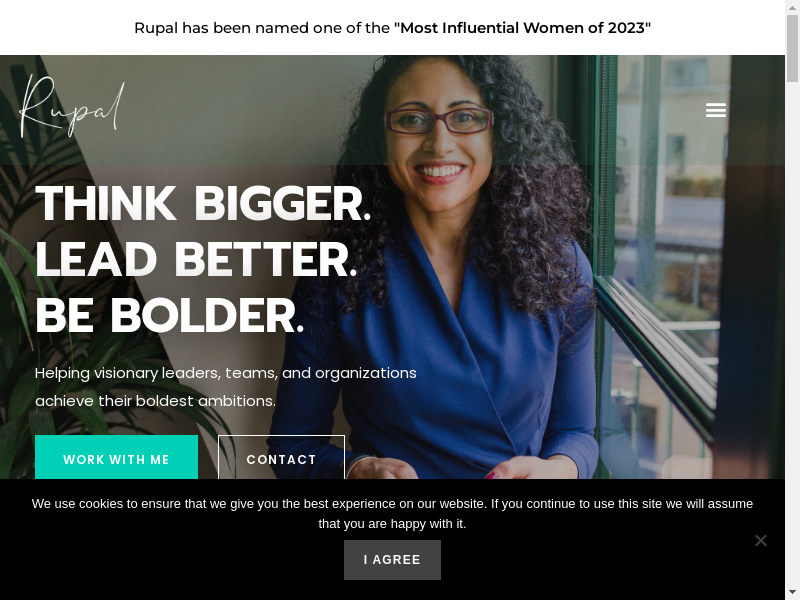Image resolution: width=800 pixels, height=600 pixels.
Task: Click the I AGREE cookie button
Action: (x=392, y=560)
